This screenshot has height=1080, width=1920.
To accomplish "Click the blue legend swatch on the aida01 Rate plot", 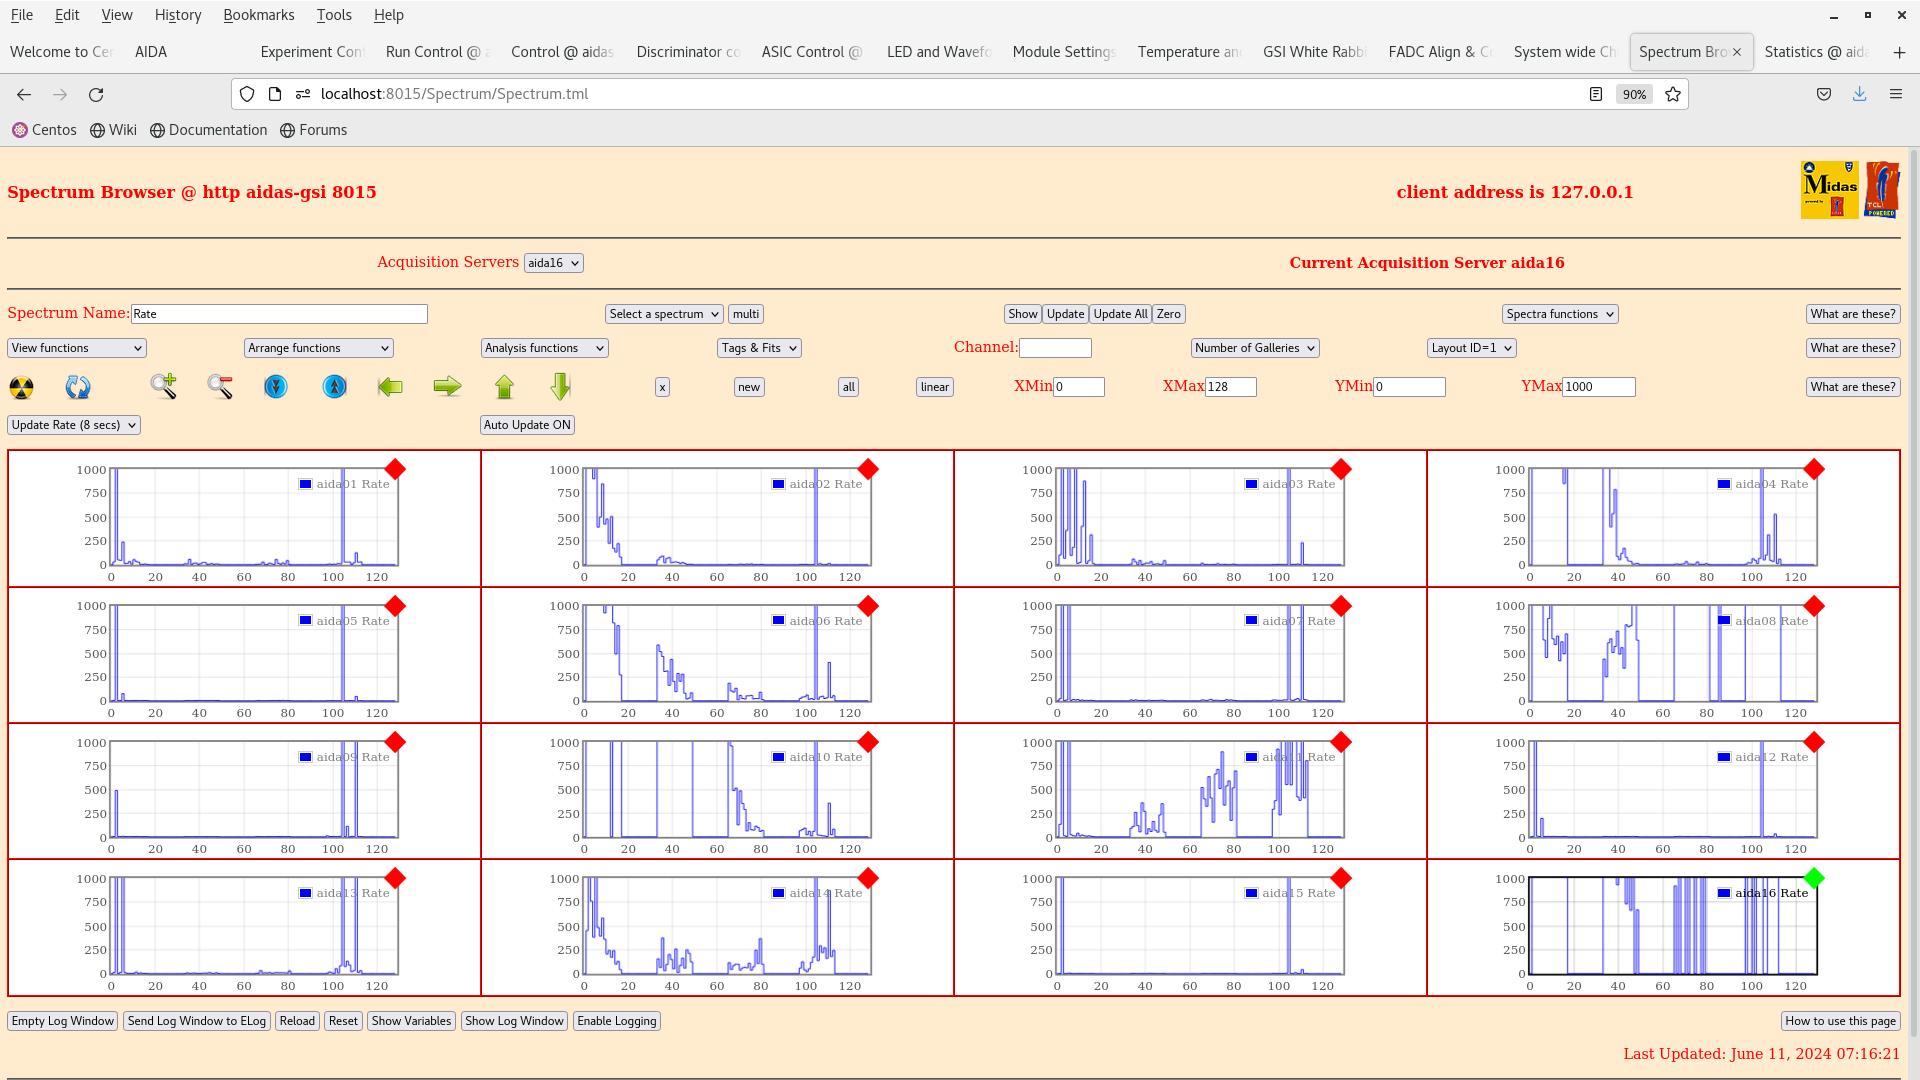I will [x=306, y=484].
